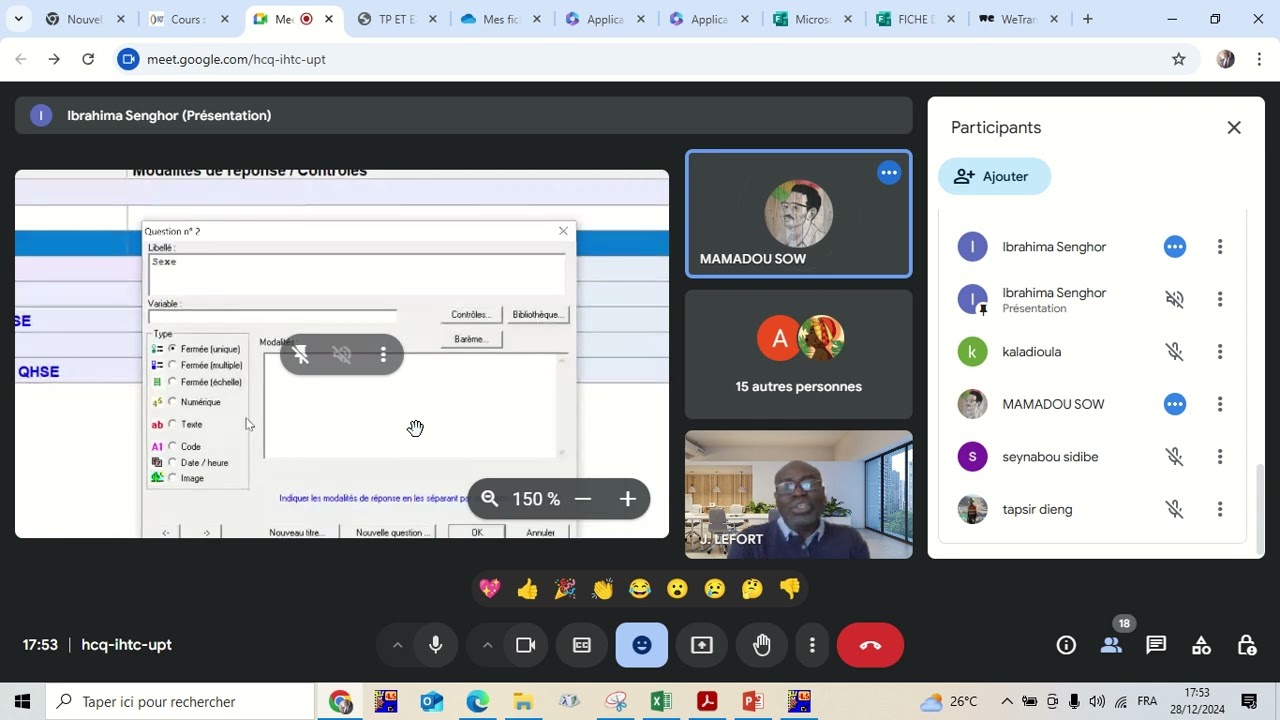This screenshot has height=720, width=1280.
Task: Turn off camera in the call bar
Action: [x=525, y=645]
